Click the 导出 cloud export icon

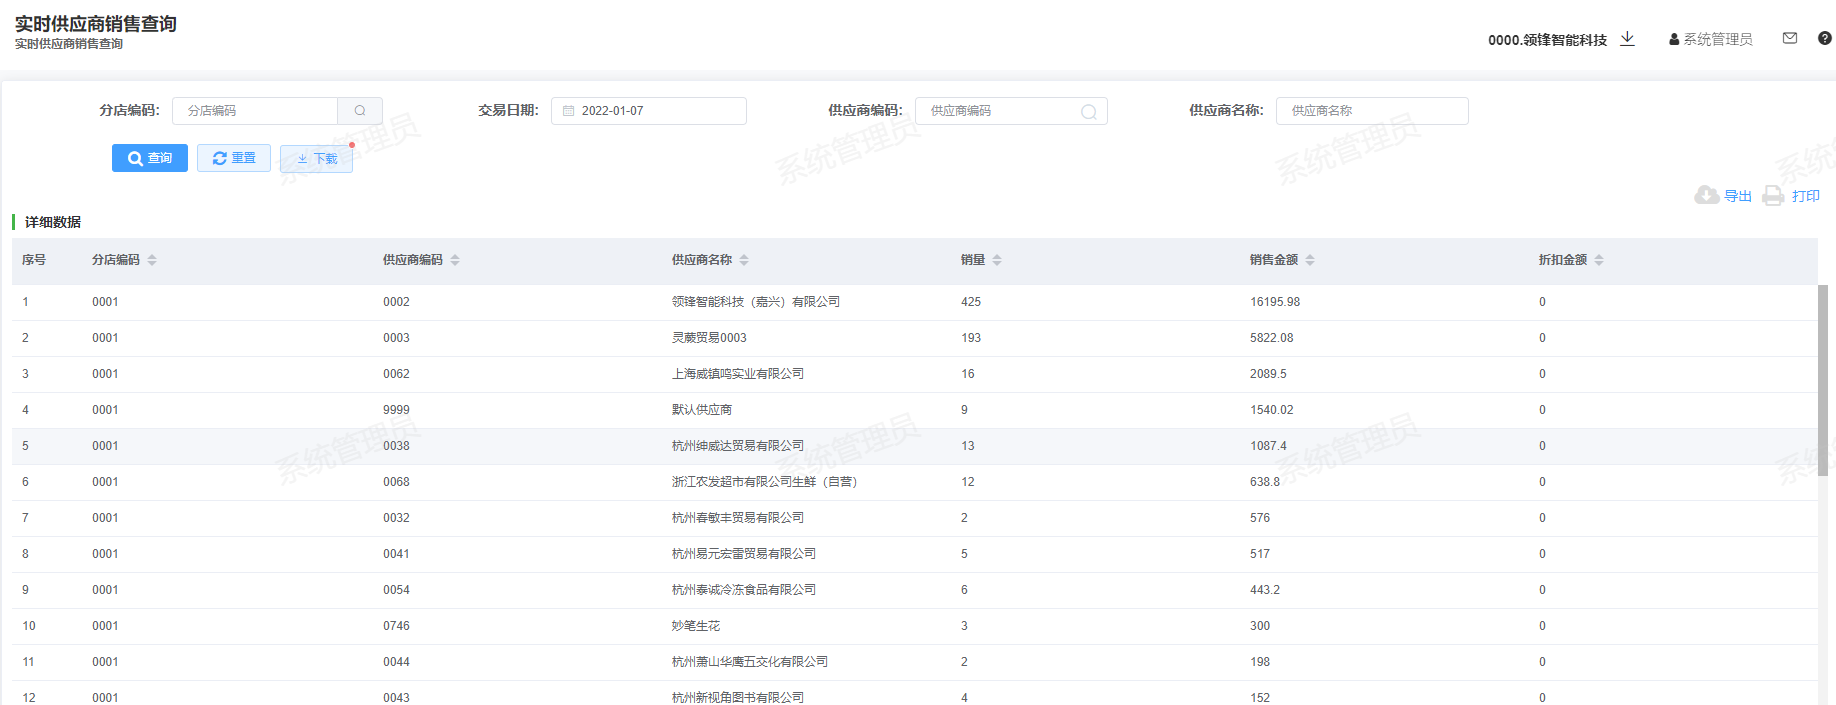(x=1706, y=196)
